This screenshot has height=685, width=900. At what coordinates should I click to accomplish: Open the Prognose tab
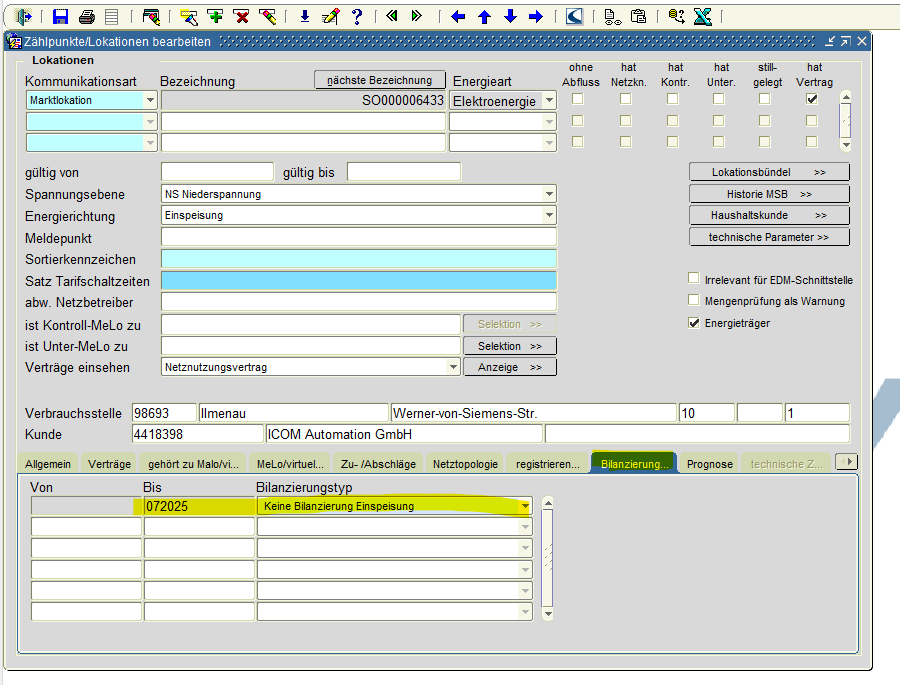(709, 464)
